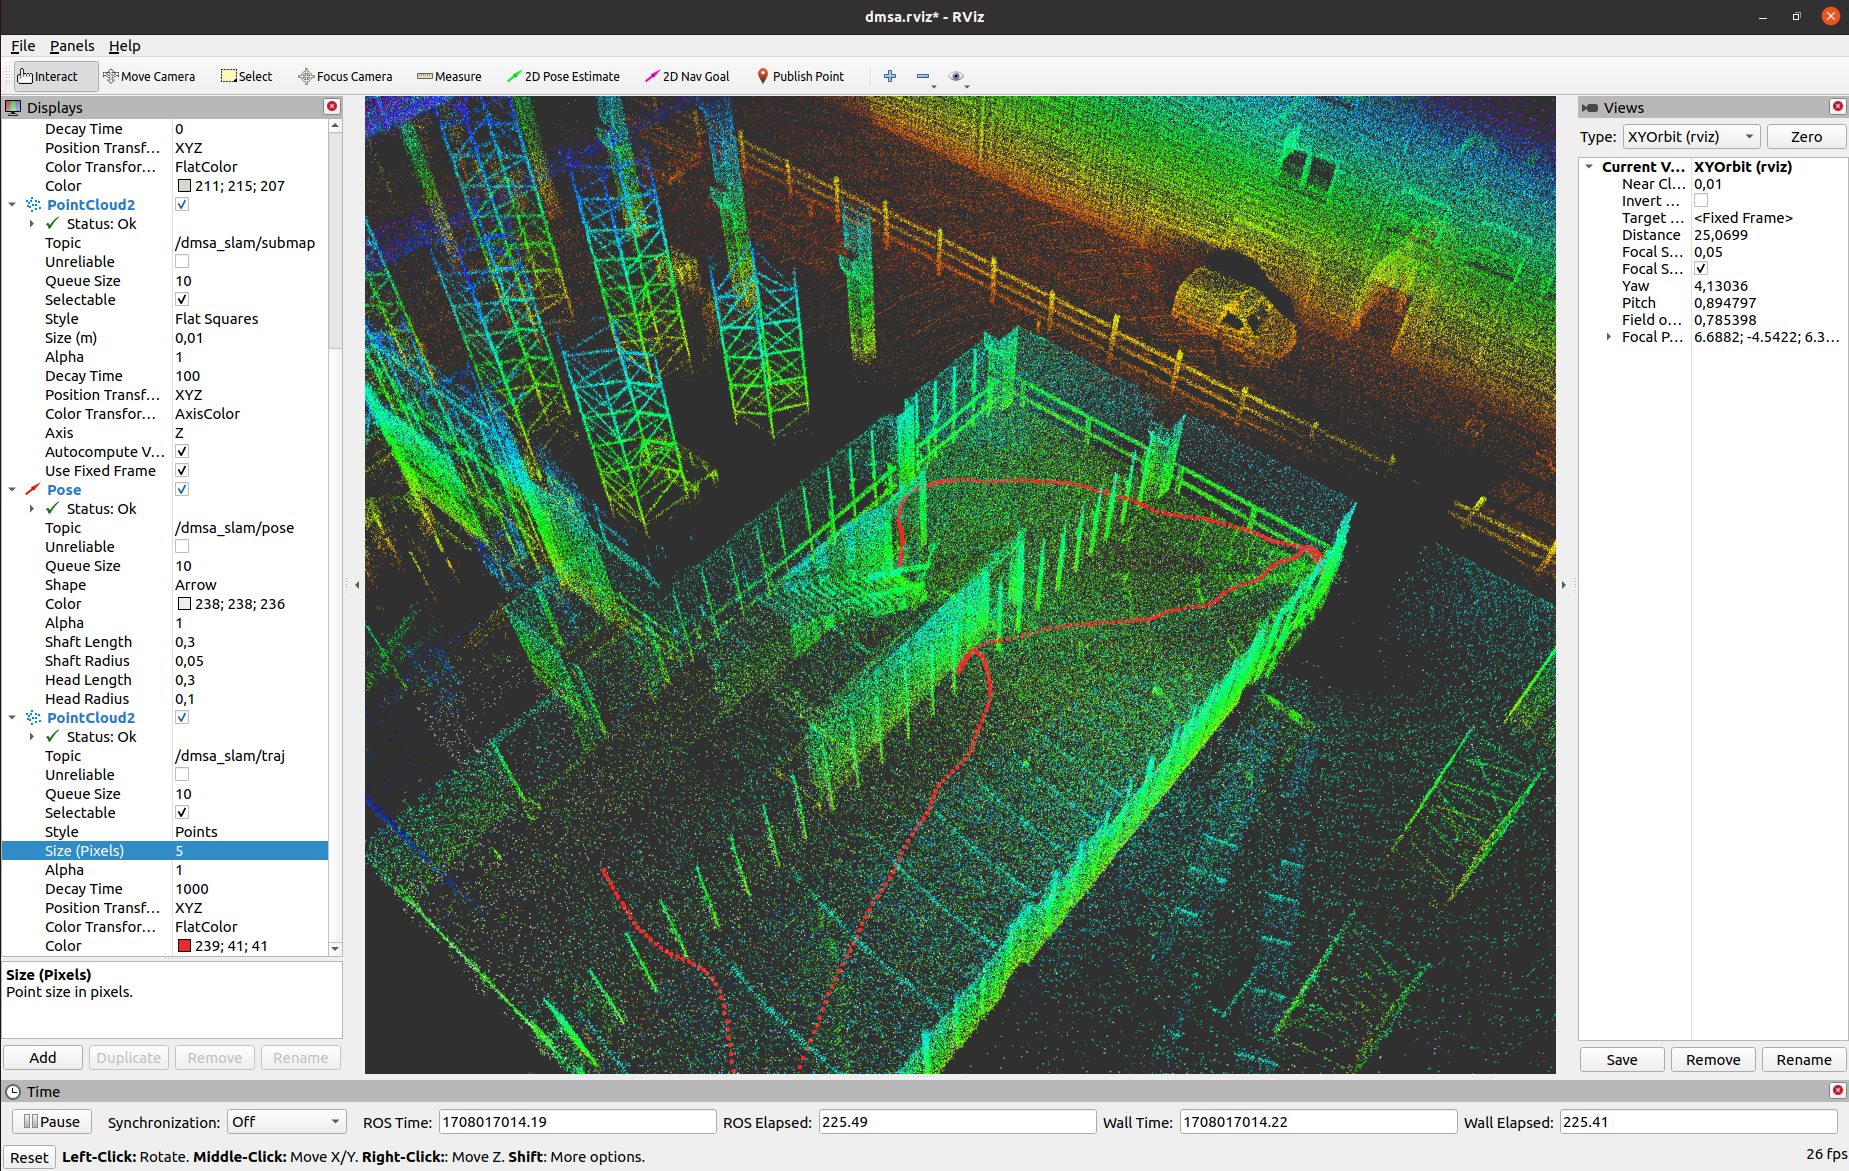Open the view Type XYOrbit dropdown
1849x1171 pixels.
point(1691,137)
